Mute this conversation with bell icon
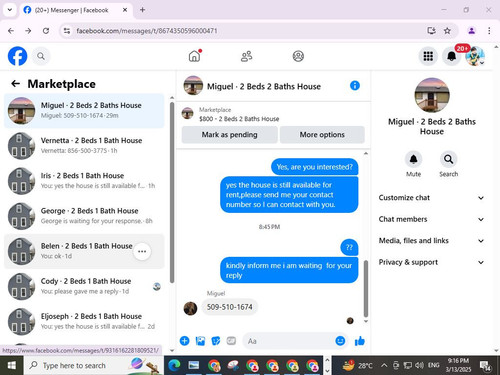This screenshot has width=500, height=375. [413, 159]
